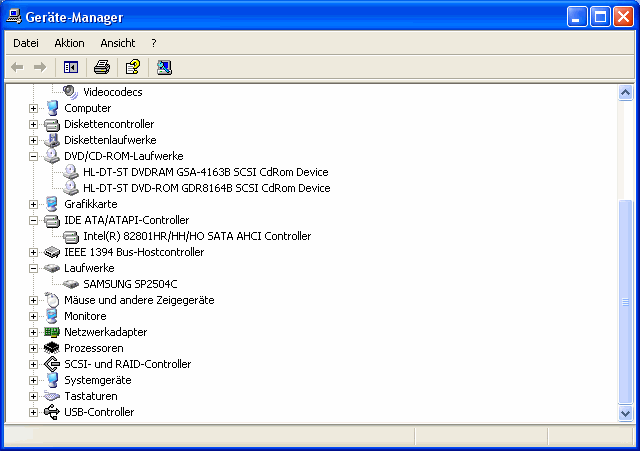640x451 pixels.
Task: Expand the Diskettencontroller node
Action: click(33, 124)
